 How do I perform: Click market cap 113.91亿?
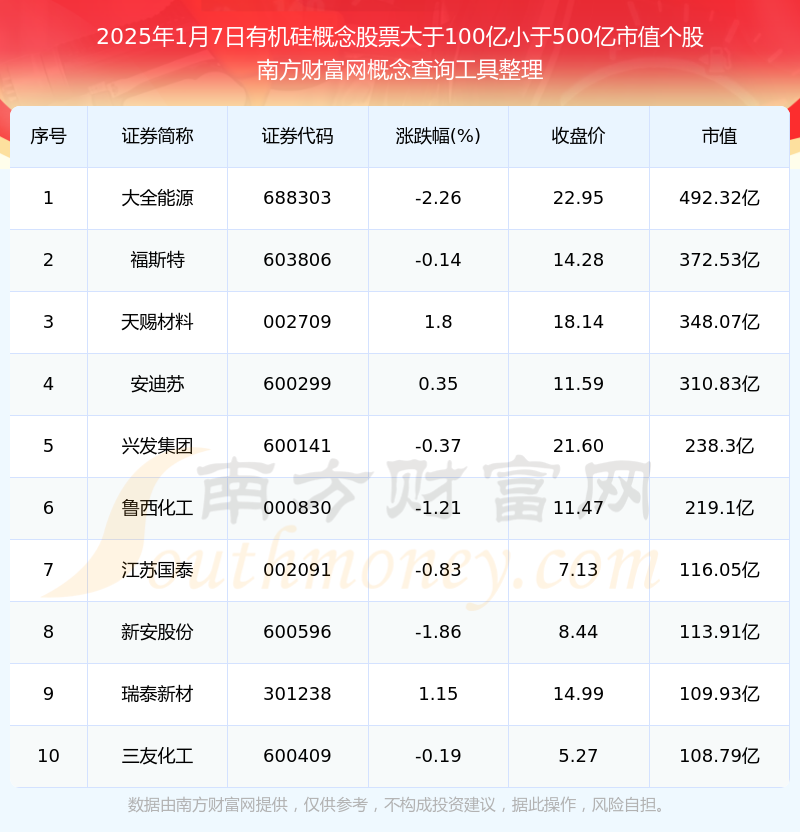719,632
